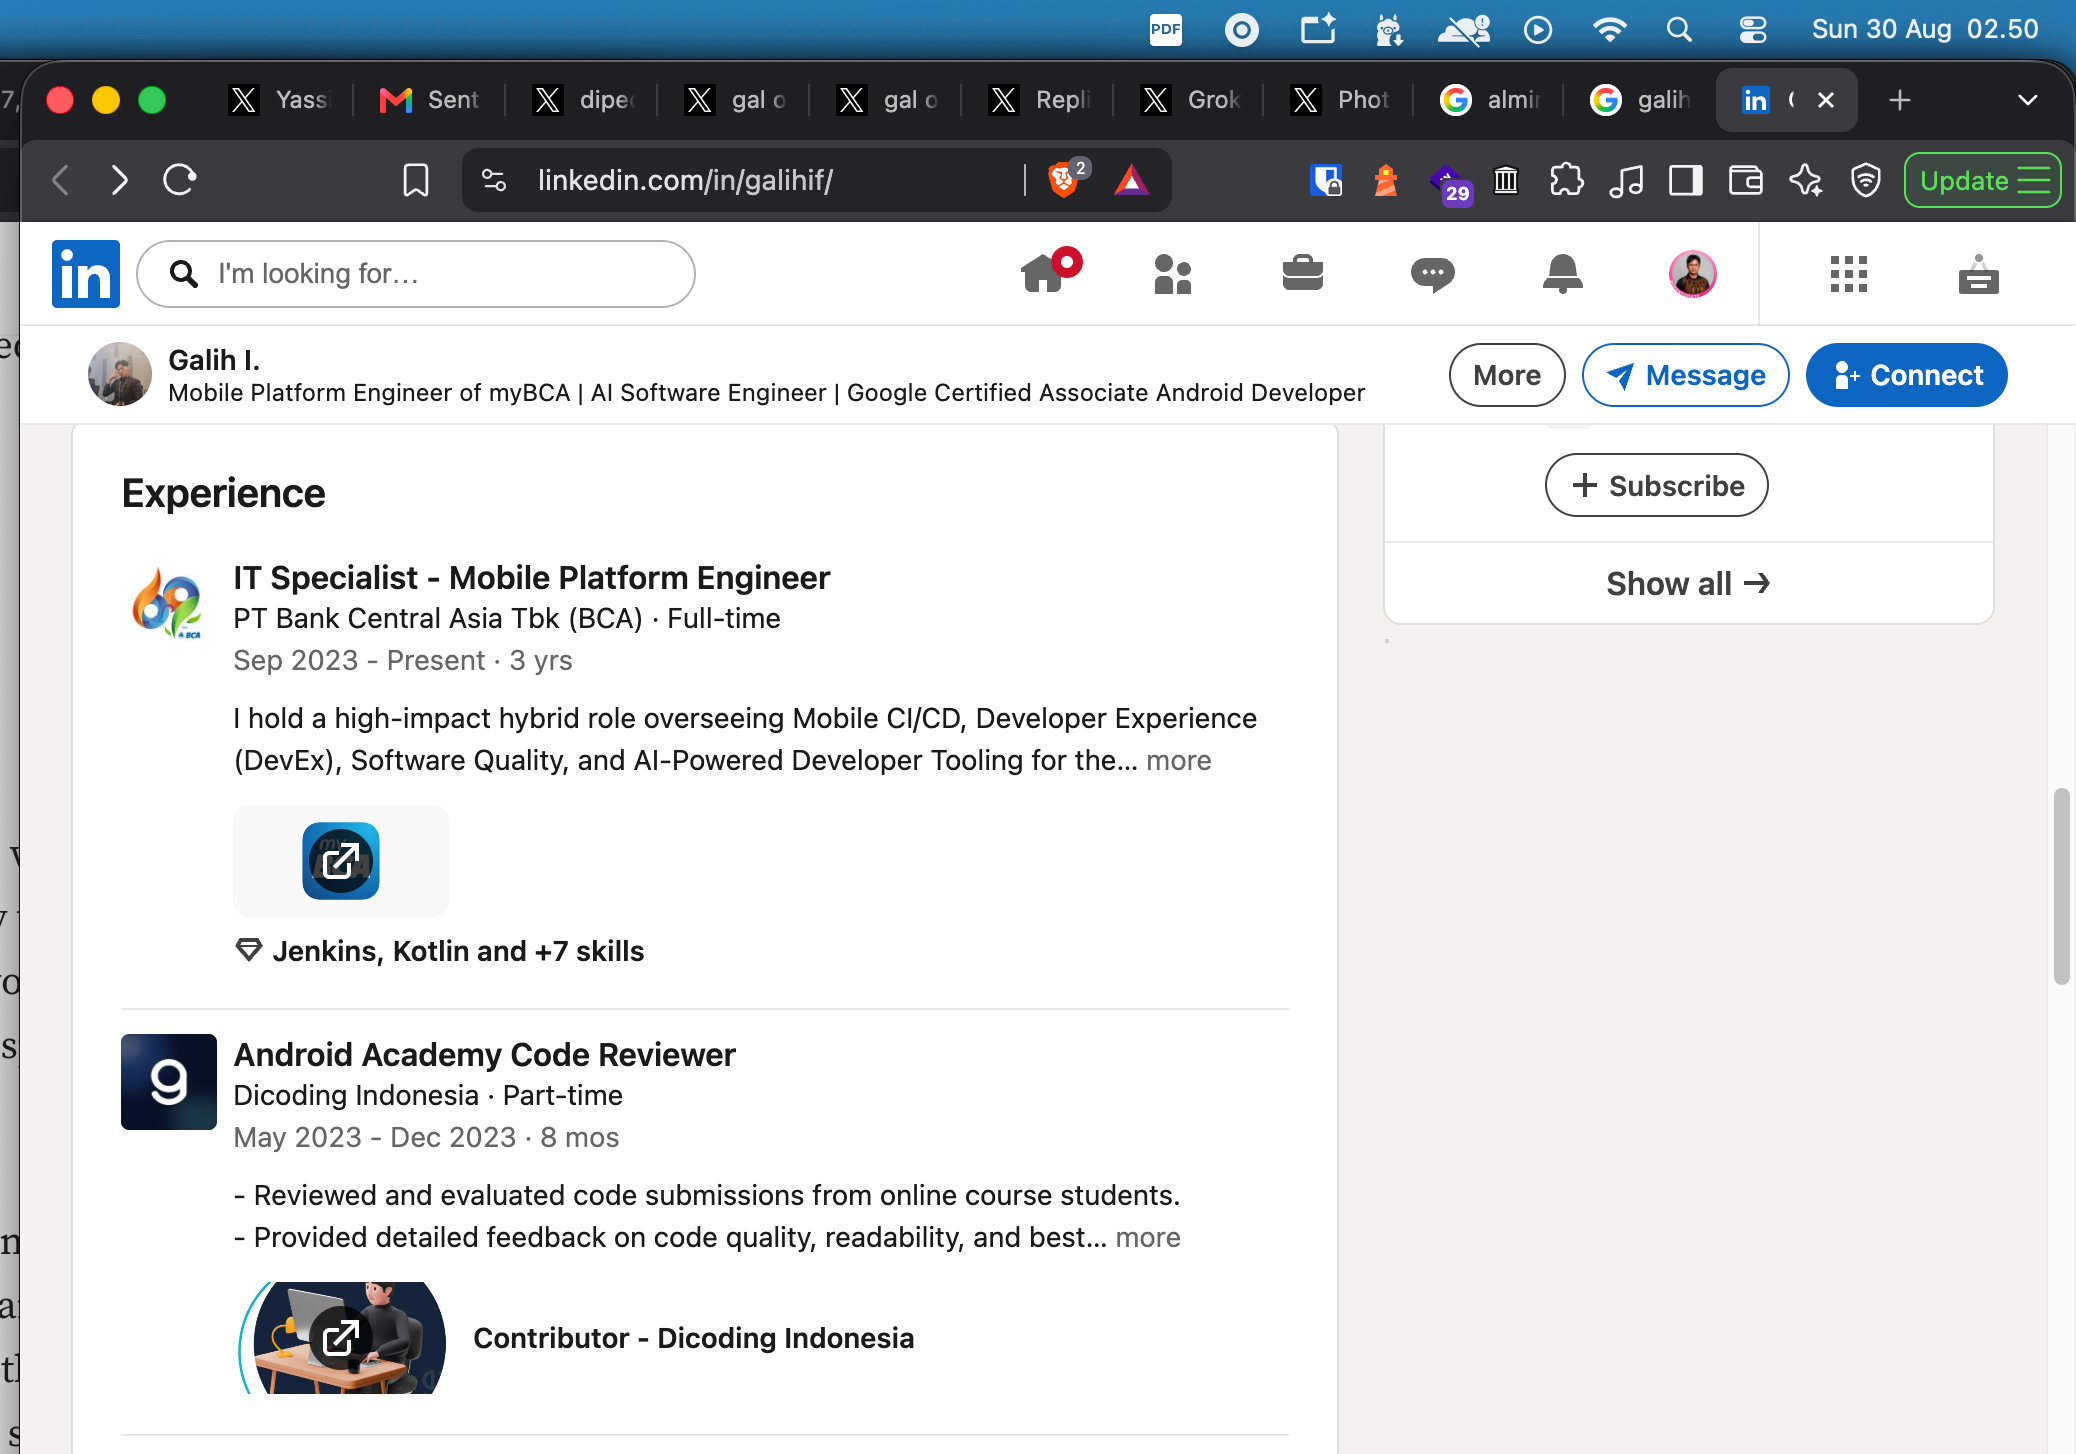Open the site settings icon in address bar
This screenshot has width=2076, height=1454.
pyautogui.click(x=494, y=180)
